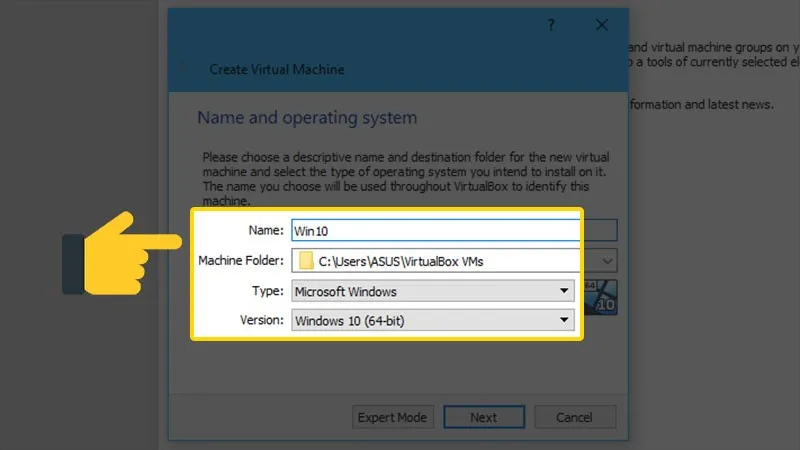Screen dimensions: 800x450
Task: Click the help question mark button
Action: pos(551,26)
